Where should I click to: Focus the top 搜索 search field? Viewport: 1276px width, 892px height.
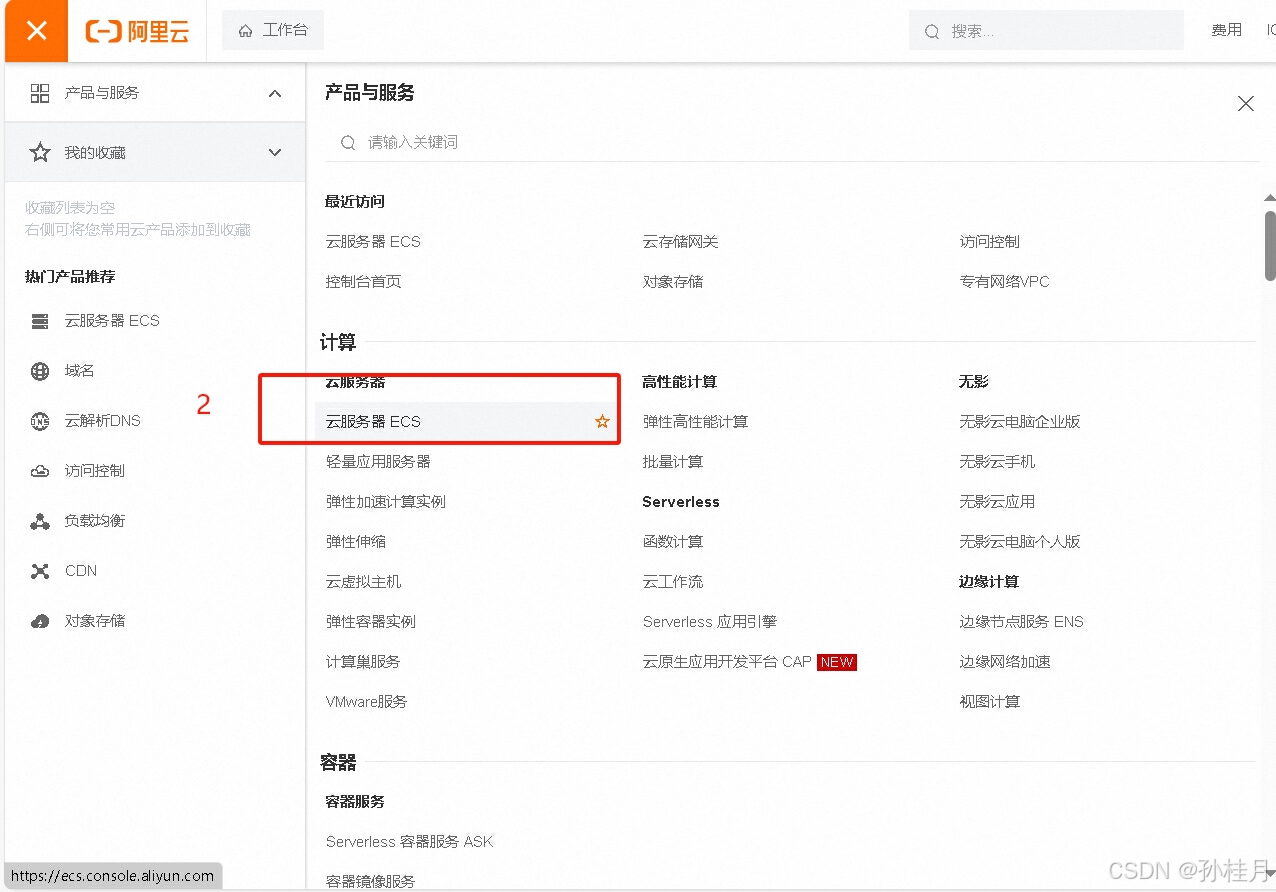tap(1046, 31)
